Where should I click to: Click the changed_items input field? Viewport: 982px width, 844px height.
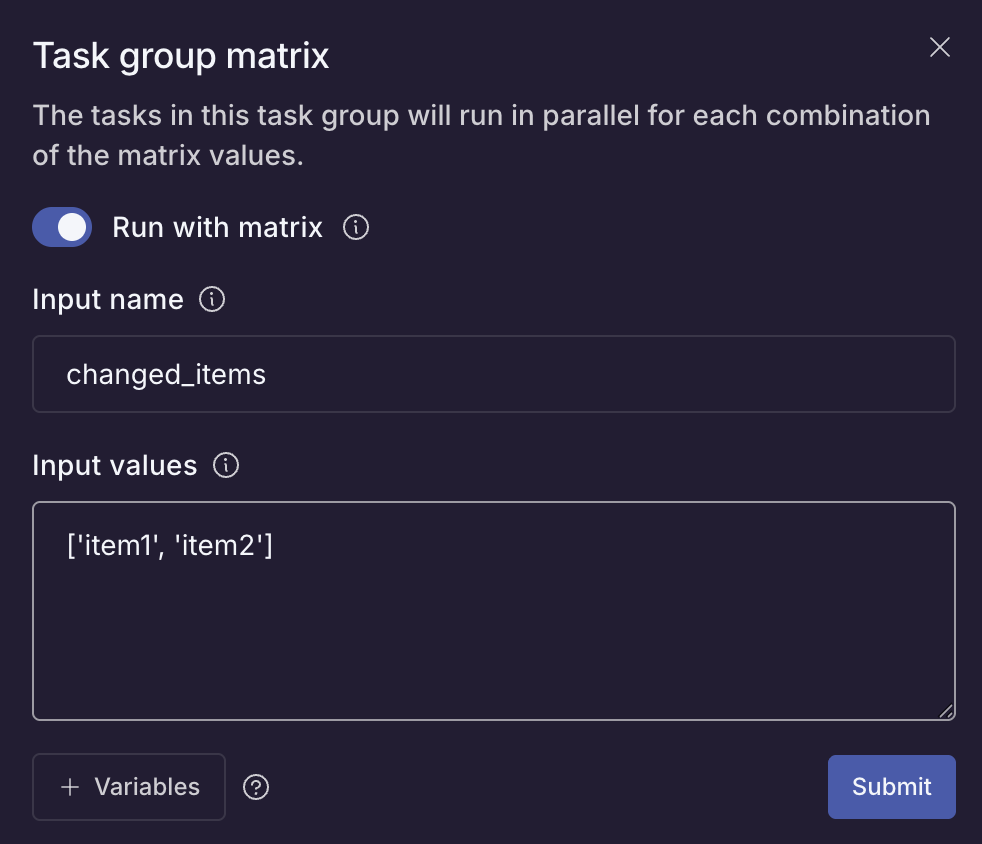493,373
